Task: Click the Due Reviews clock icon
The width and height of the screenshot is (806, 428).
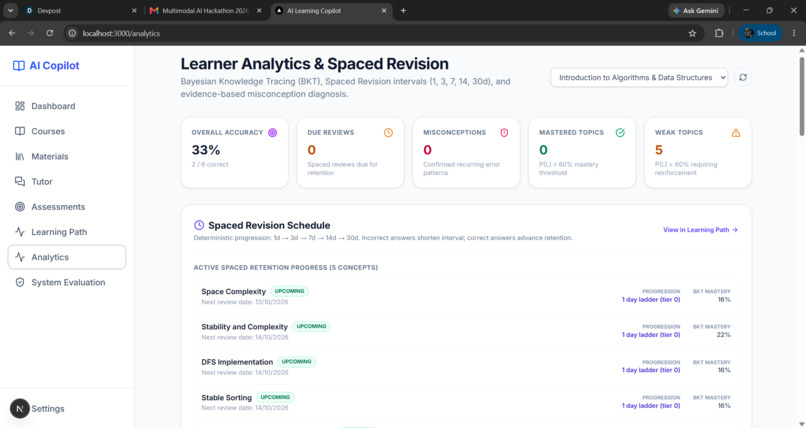Action: [388, 133]
